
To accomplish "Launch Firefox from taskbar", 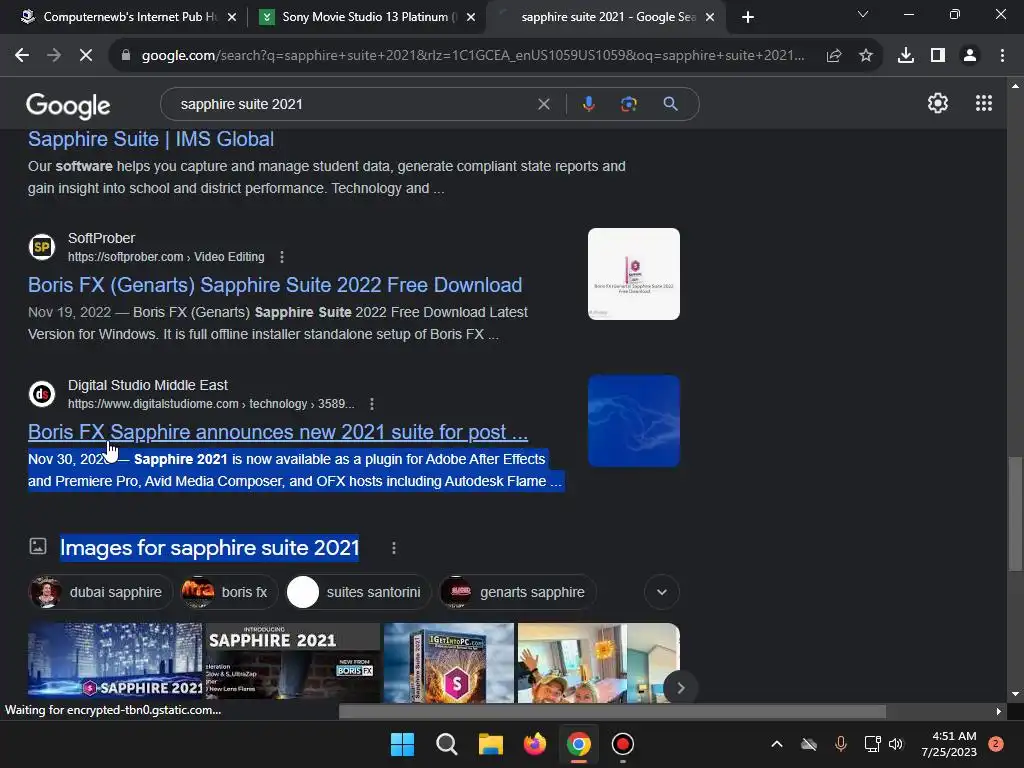I will coord(535,744).
